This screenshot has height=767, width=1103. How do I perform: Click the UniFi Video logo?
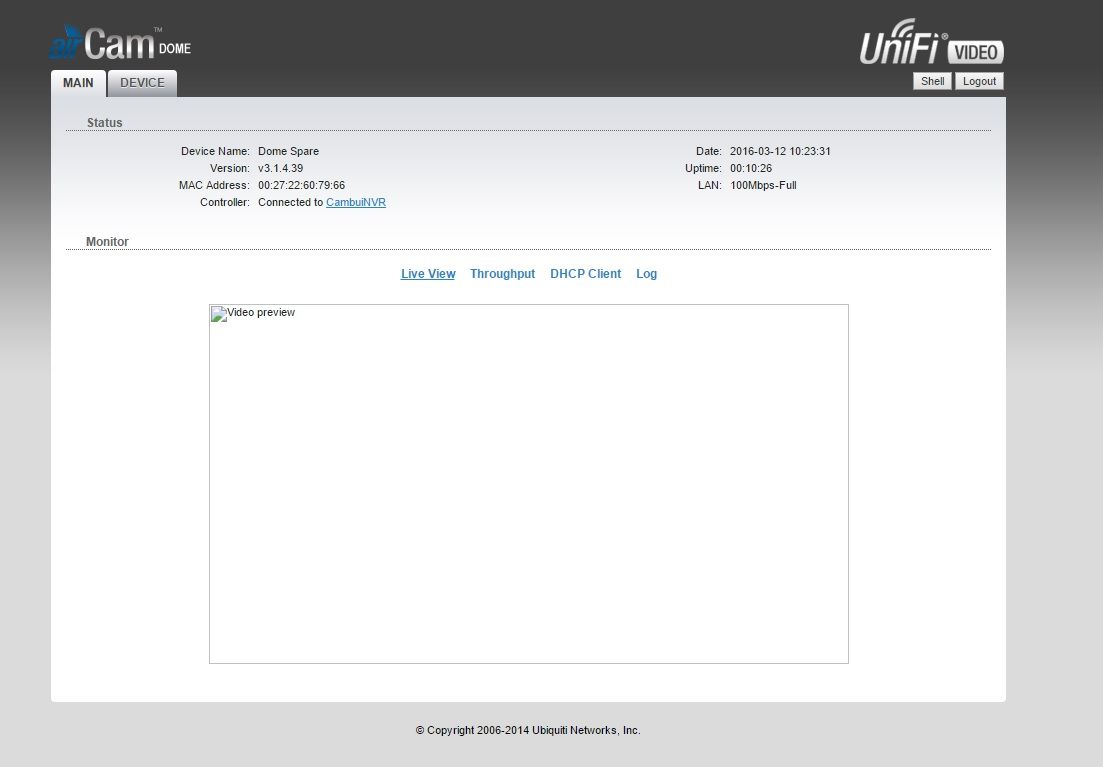point(931,45)
